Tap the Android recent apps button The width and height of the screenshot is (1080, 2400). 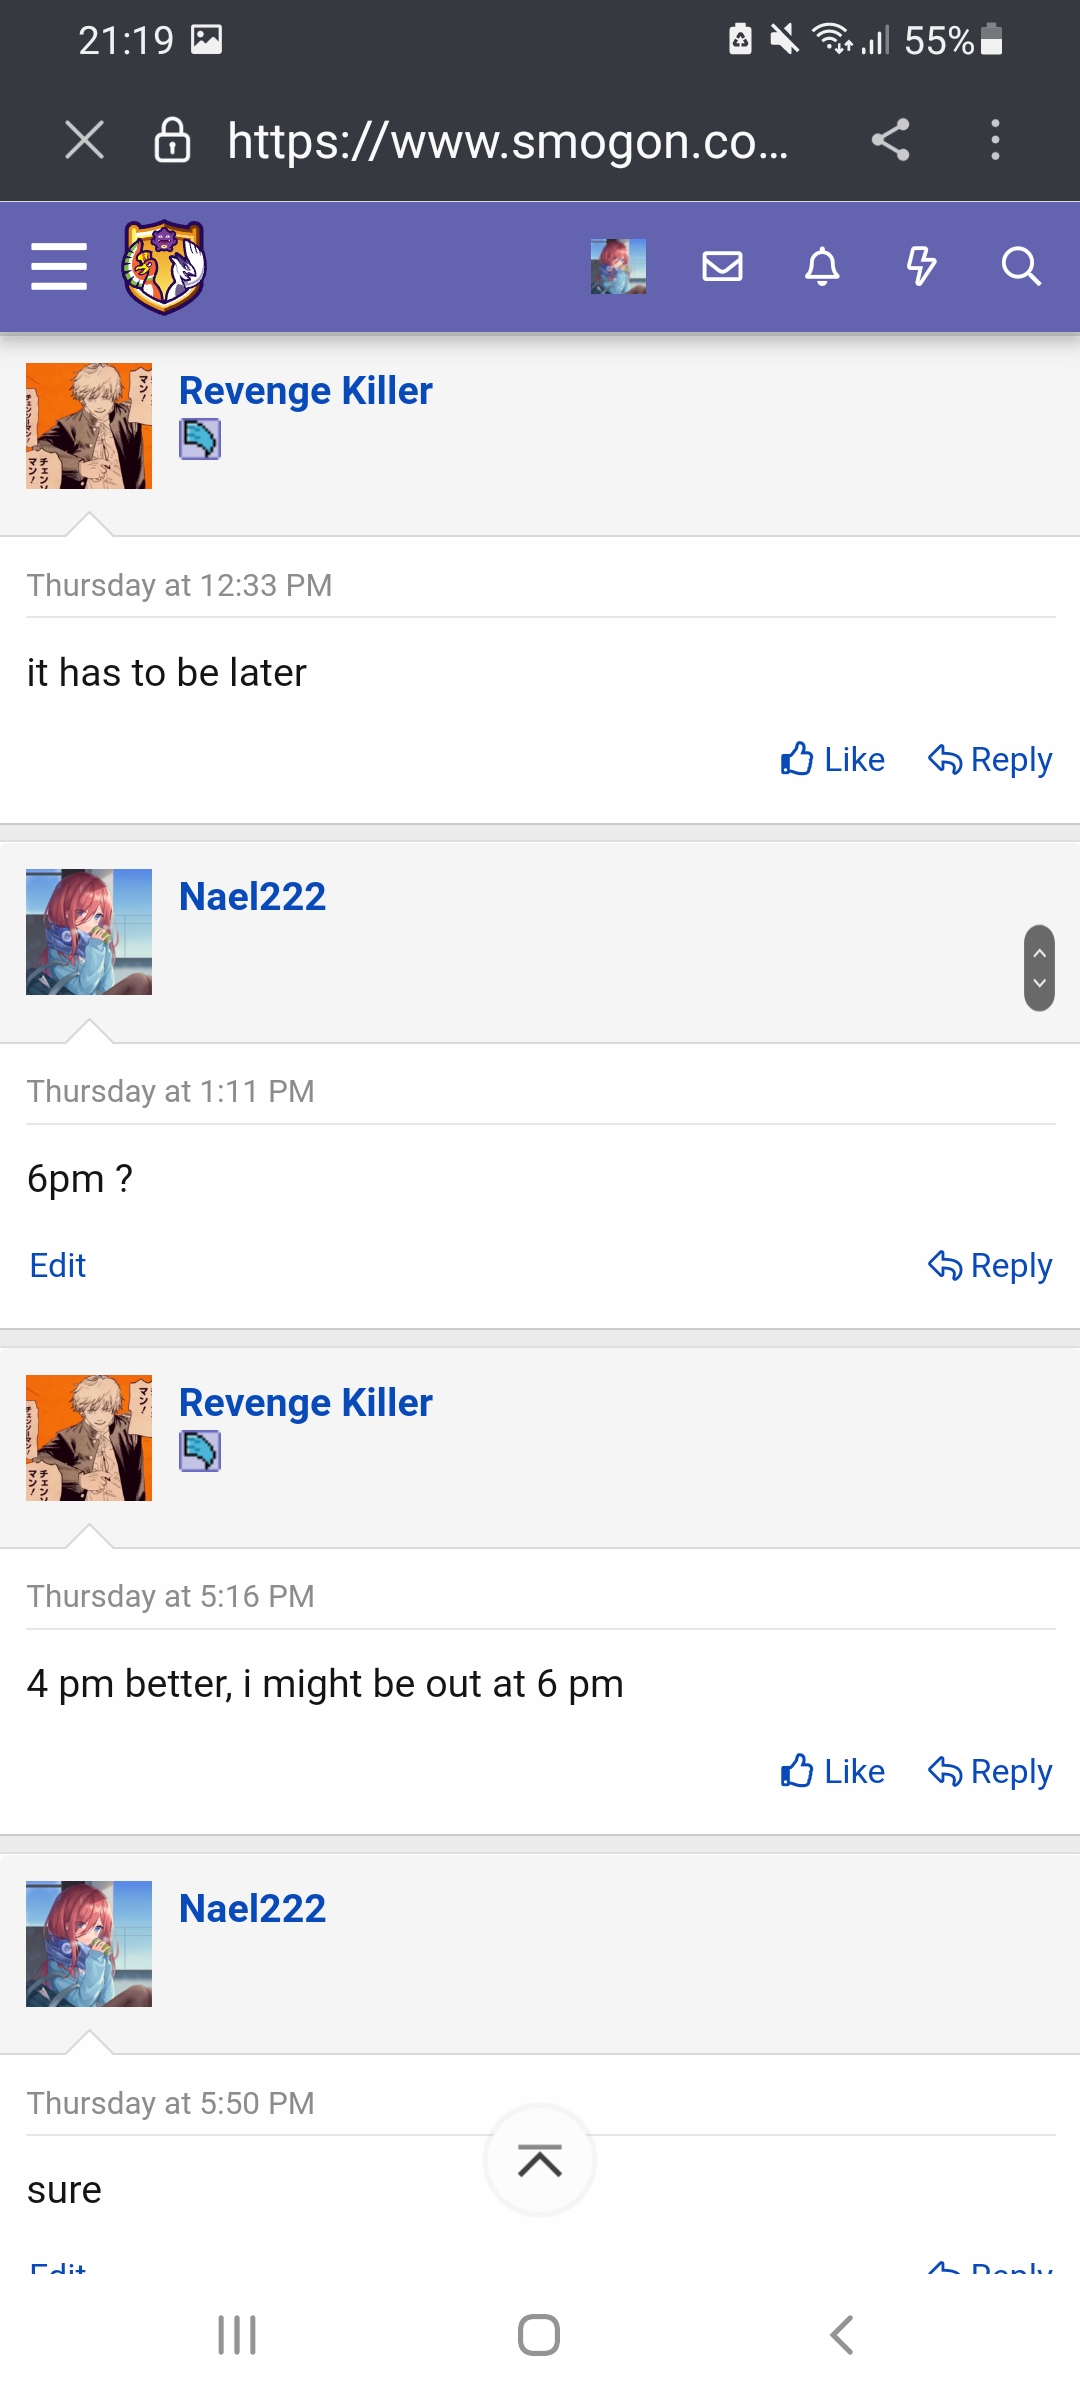tap(237, 2336)
